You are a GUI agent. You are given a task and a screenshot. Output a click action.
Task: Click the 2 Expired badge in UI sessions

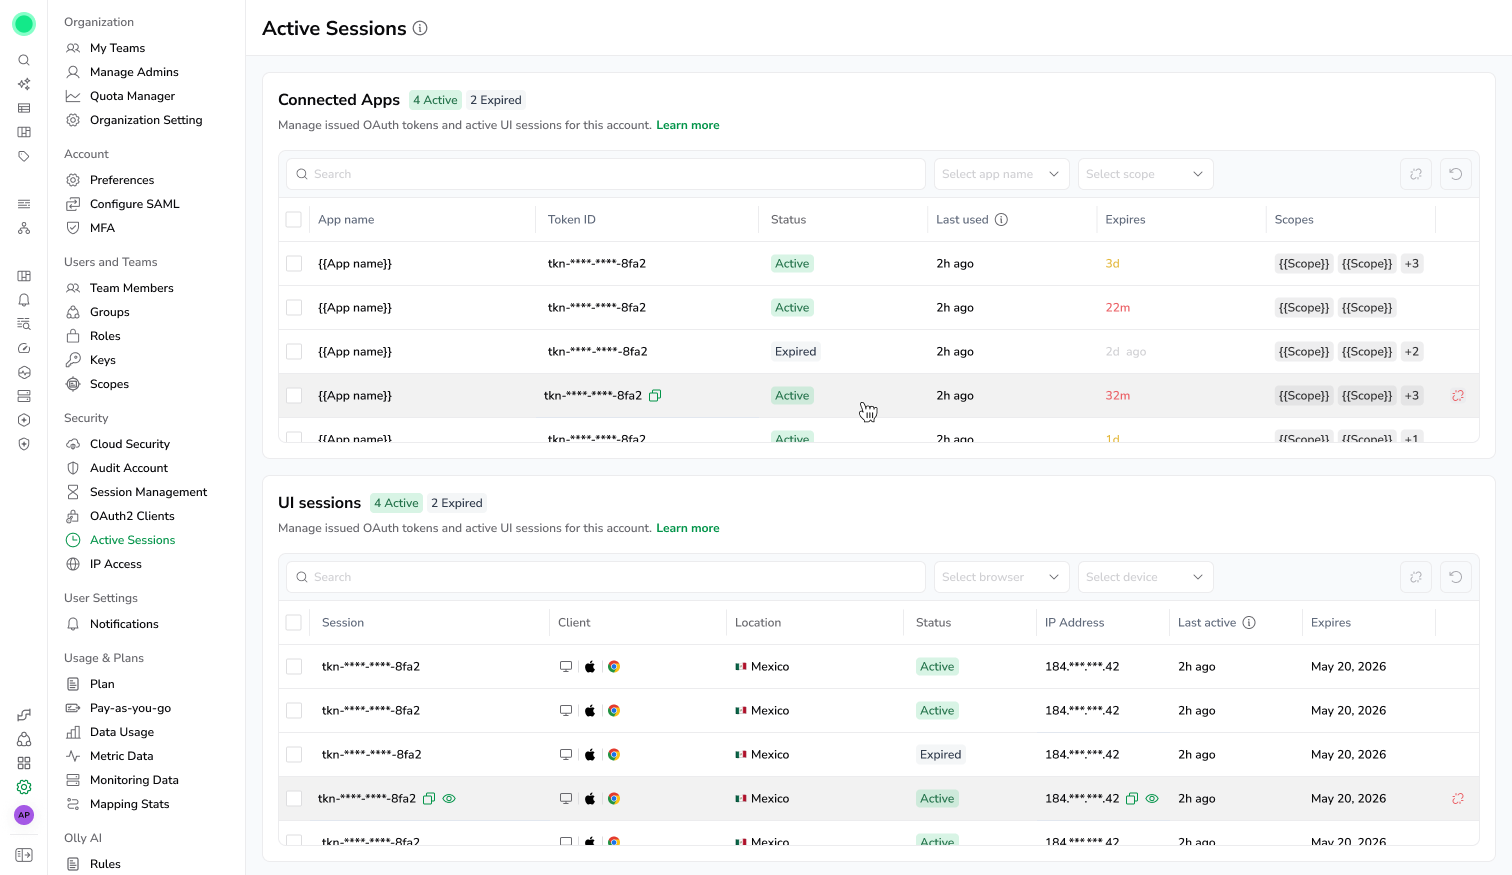[457, 503]
